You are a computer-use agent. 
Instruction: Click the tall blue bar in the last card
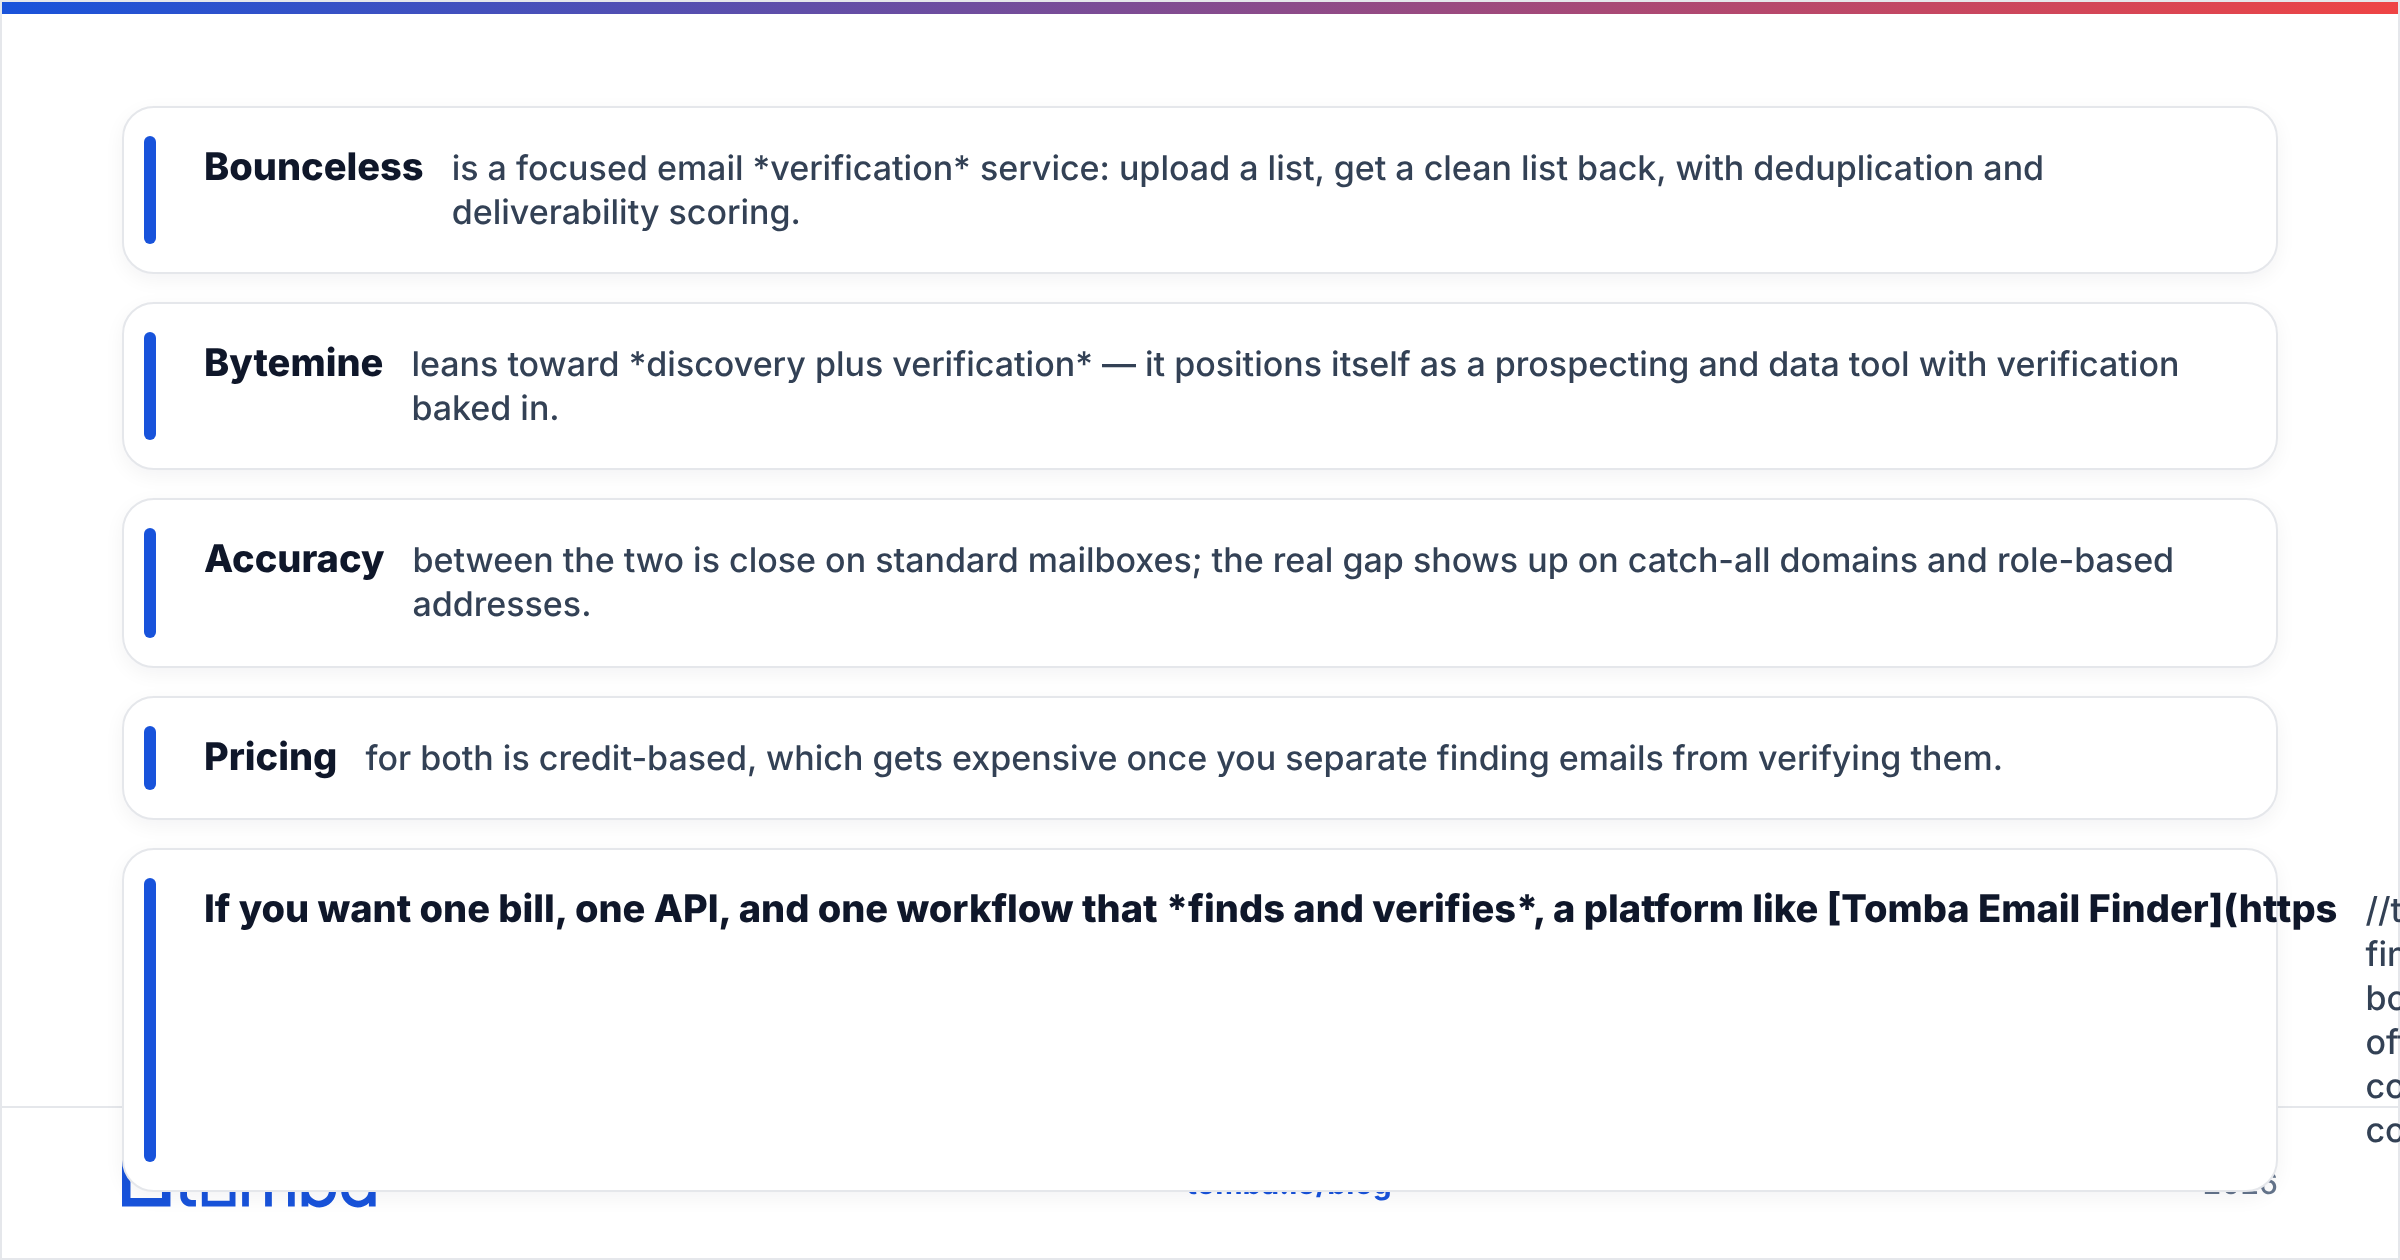150,1020
